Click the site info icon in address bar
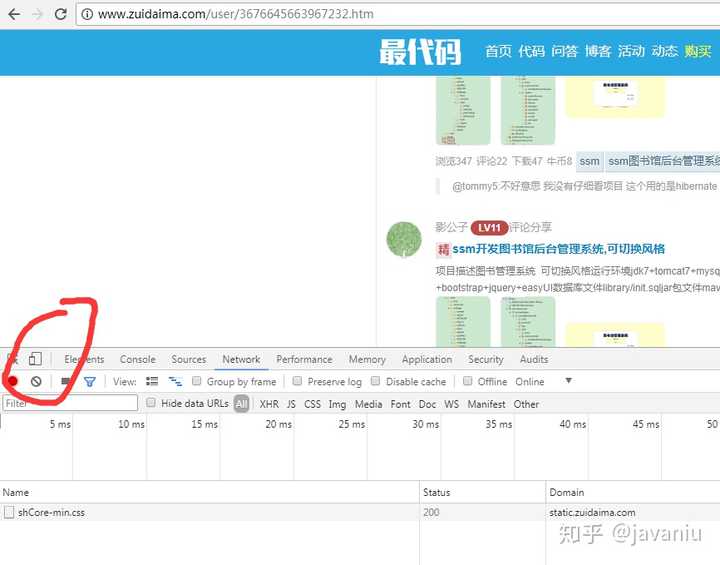The image size is (720, 565). [87, 14]
